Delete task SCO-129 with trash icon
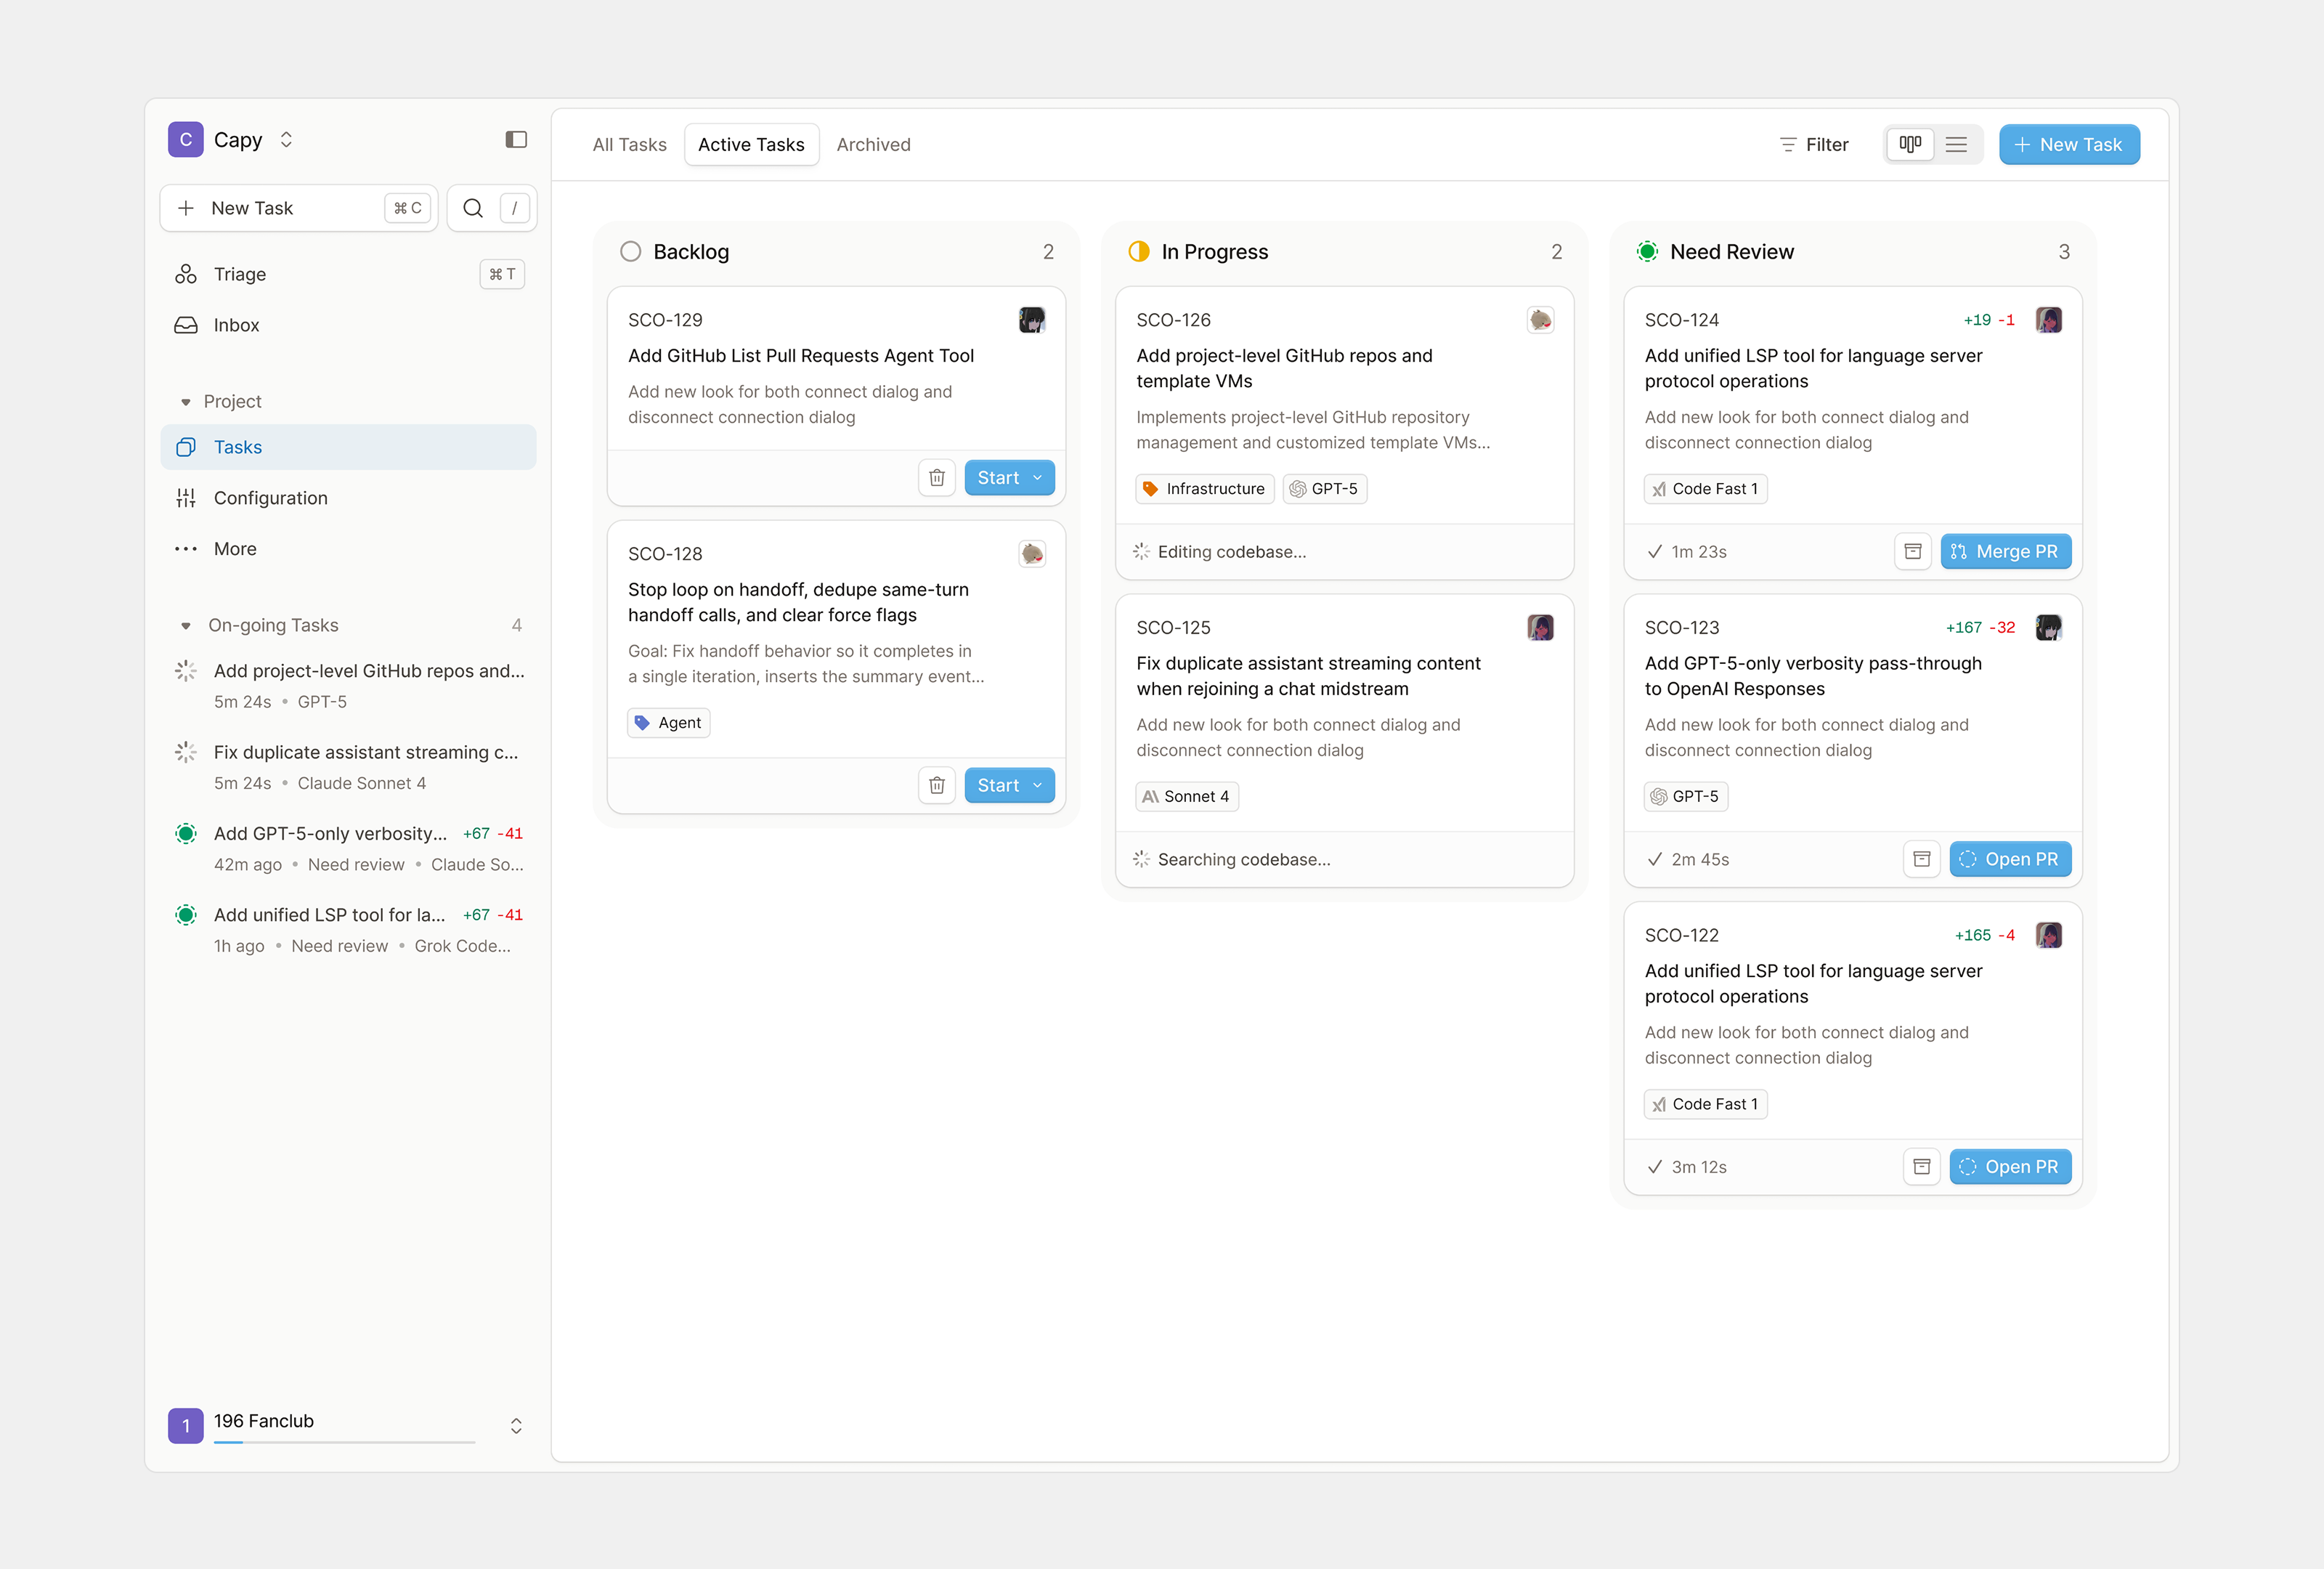This screenshot has width=2324, height=1569. [x=936, y=478]
